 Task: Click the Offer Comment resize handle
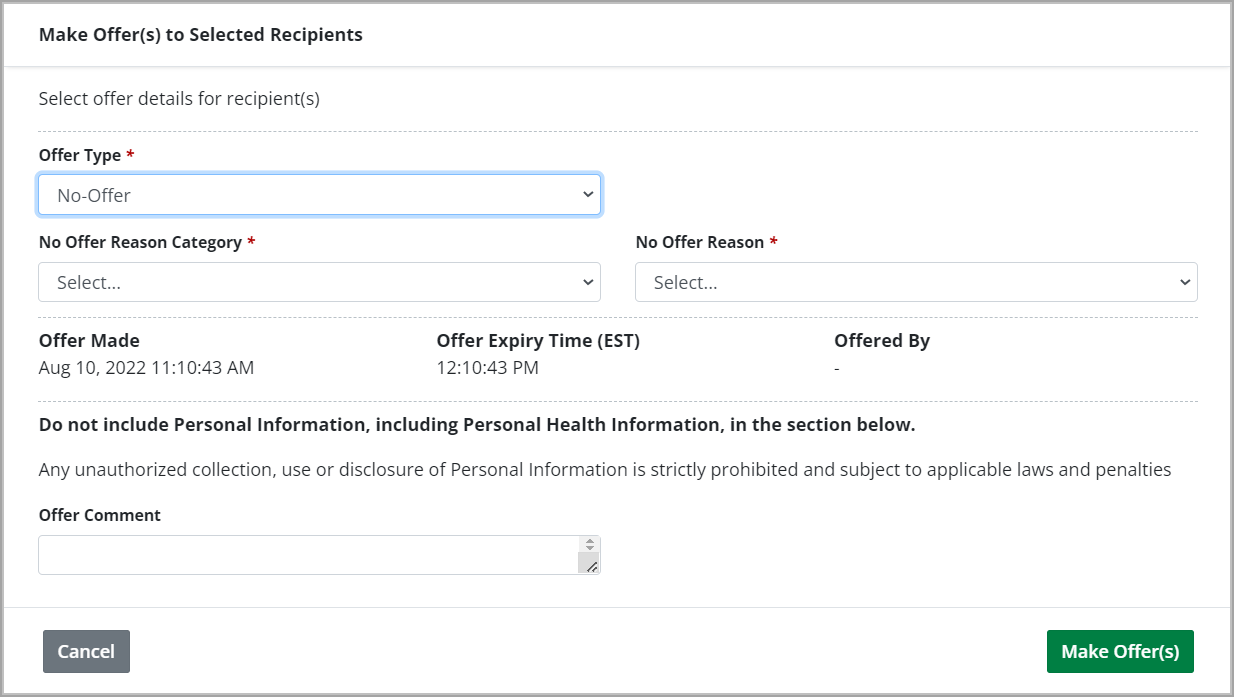tap(590, 565)
